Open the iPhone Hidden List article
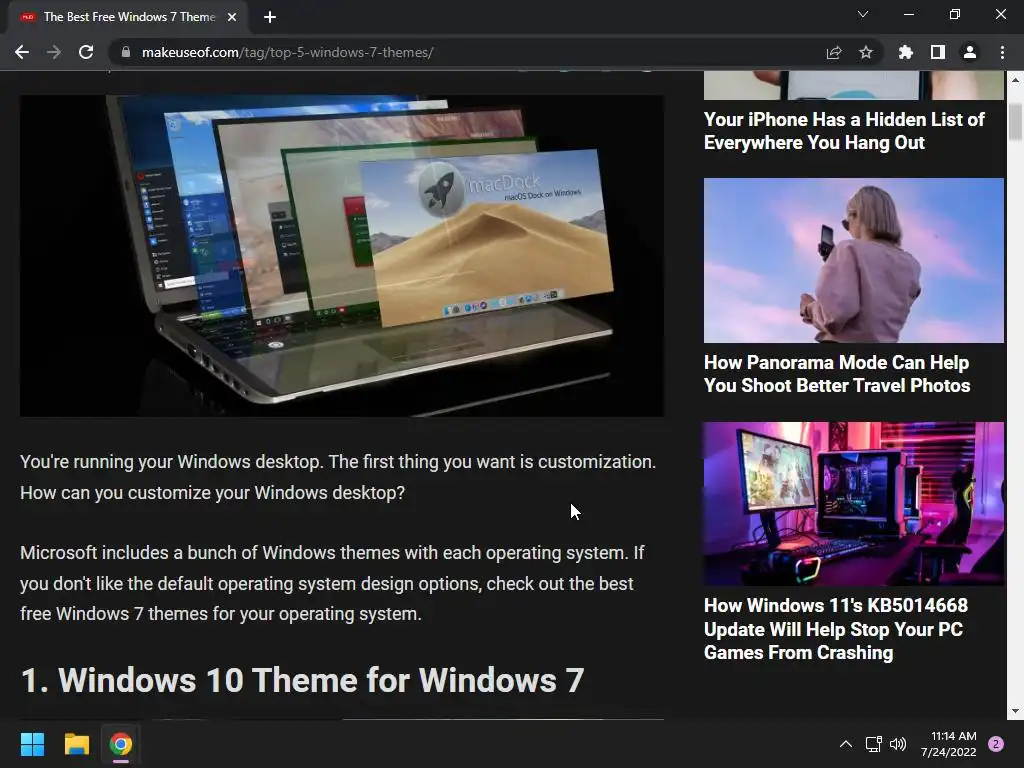The image size is (1024, 768). click(844, 131)
